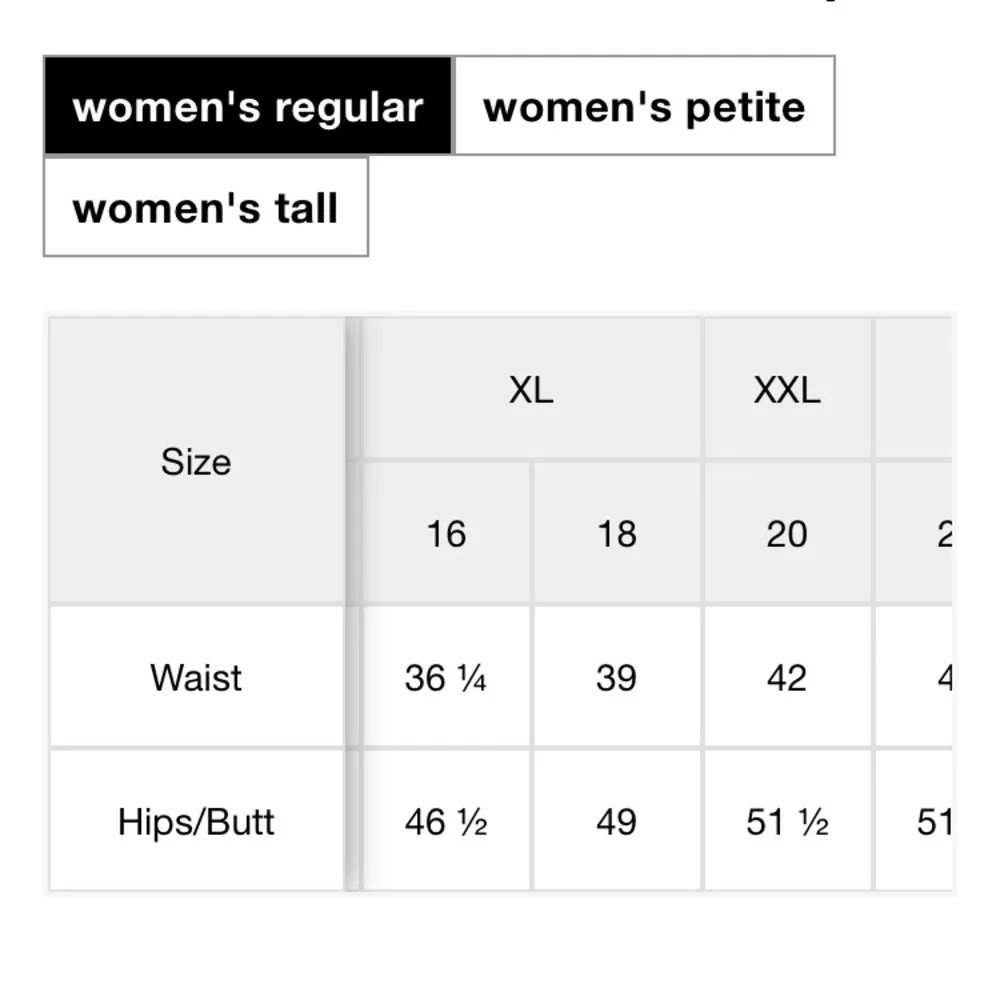
Task: Click the waist value 42 cell
Action: click(x=787, y=677)
